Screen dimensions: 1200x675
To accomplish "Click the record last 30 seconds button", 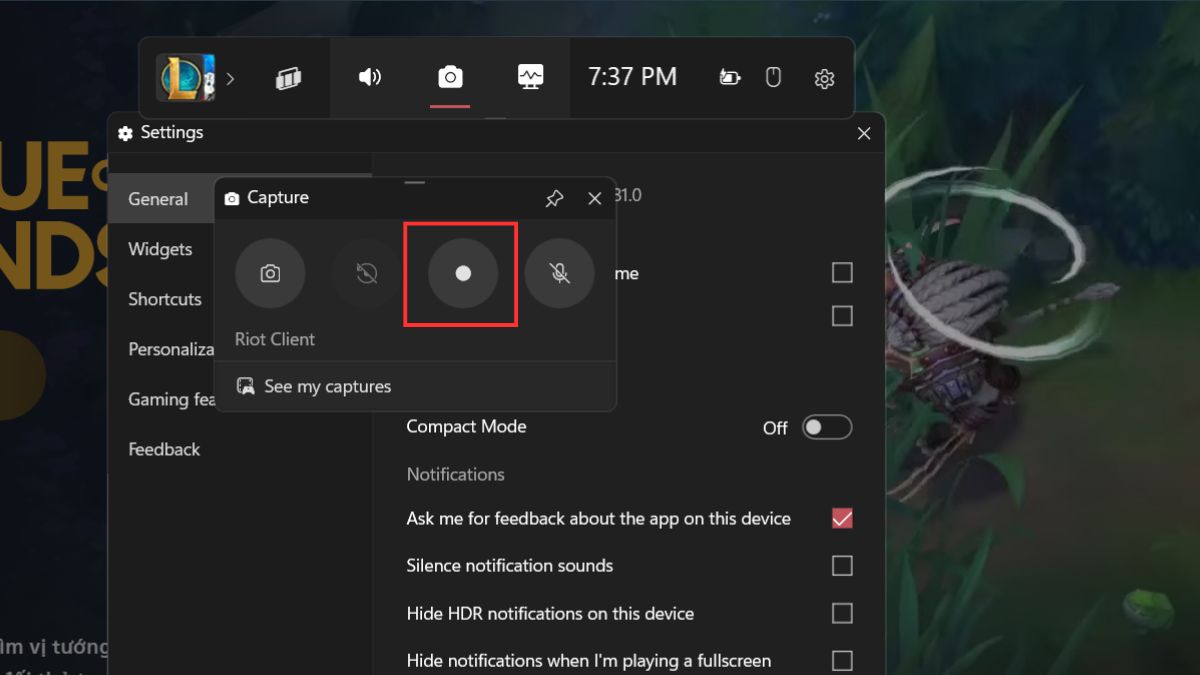I will [366, 273].
